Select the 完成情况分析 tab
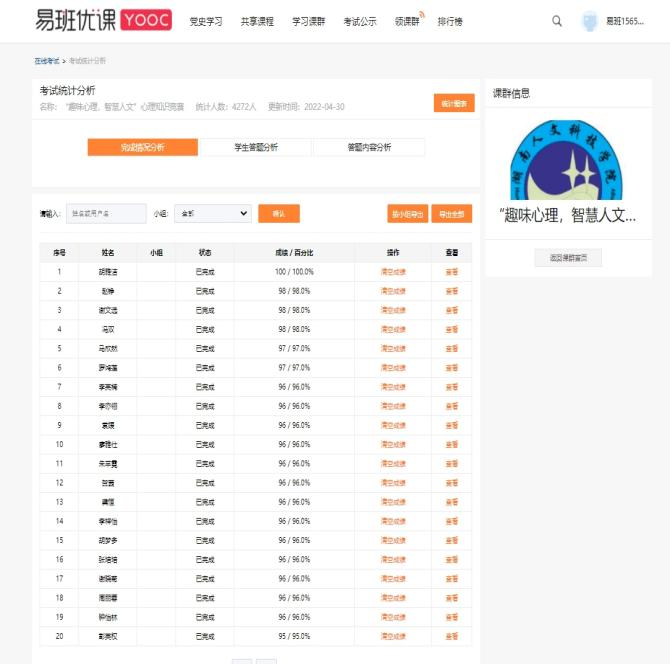The height and width of the screenshot is (664, 670). tap(143, 148)
